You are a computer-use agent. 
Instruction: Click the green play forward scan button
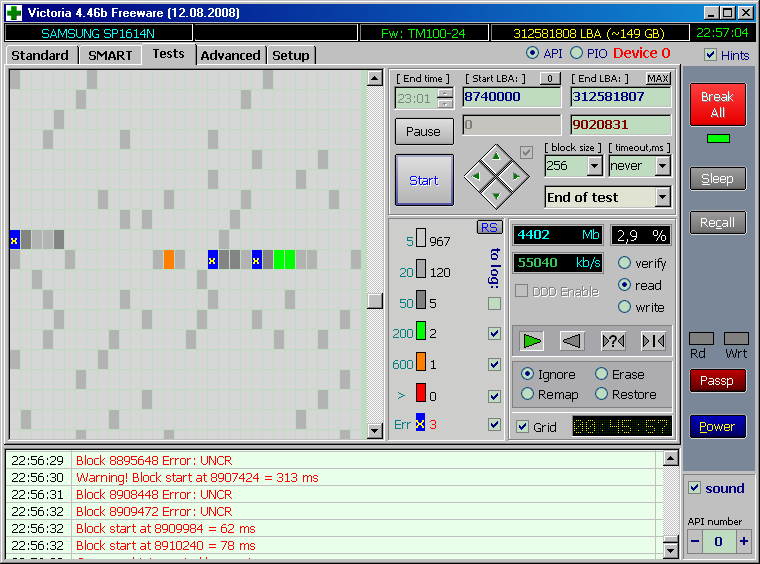click(532, 341)
